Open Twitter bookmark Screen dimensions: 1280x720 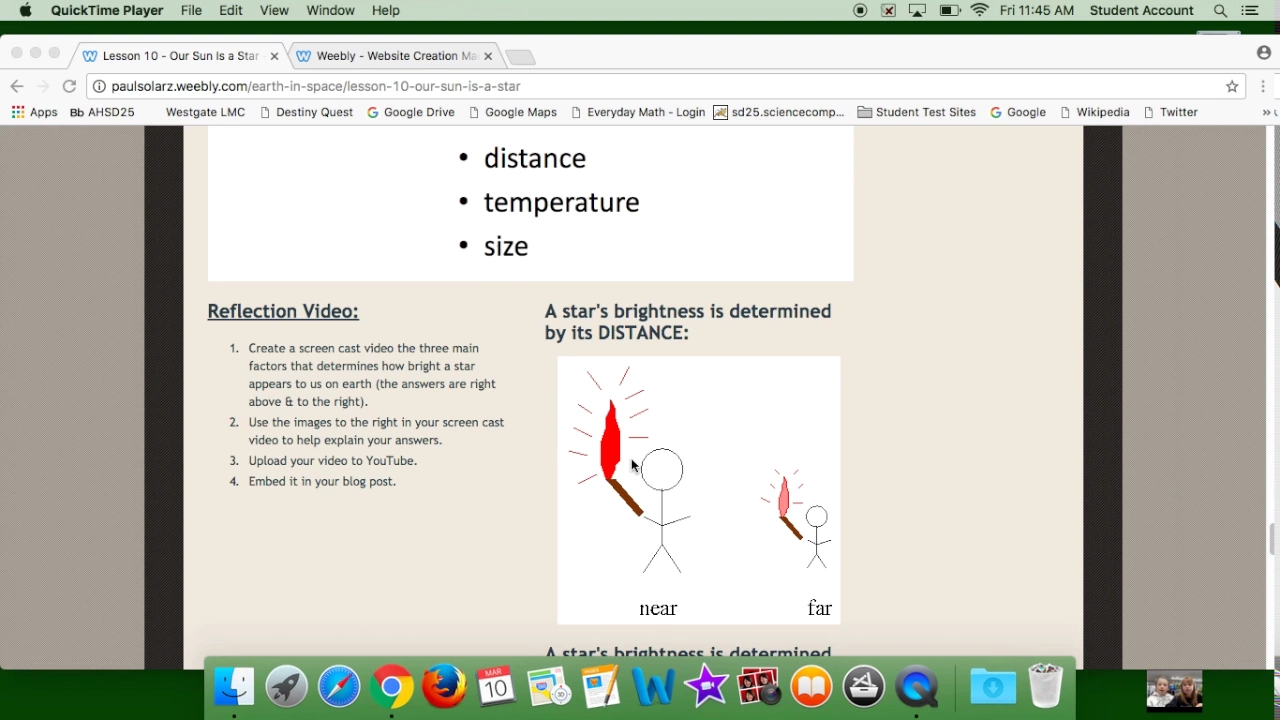click(1171, 112)
